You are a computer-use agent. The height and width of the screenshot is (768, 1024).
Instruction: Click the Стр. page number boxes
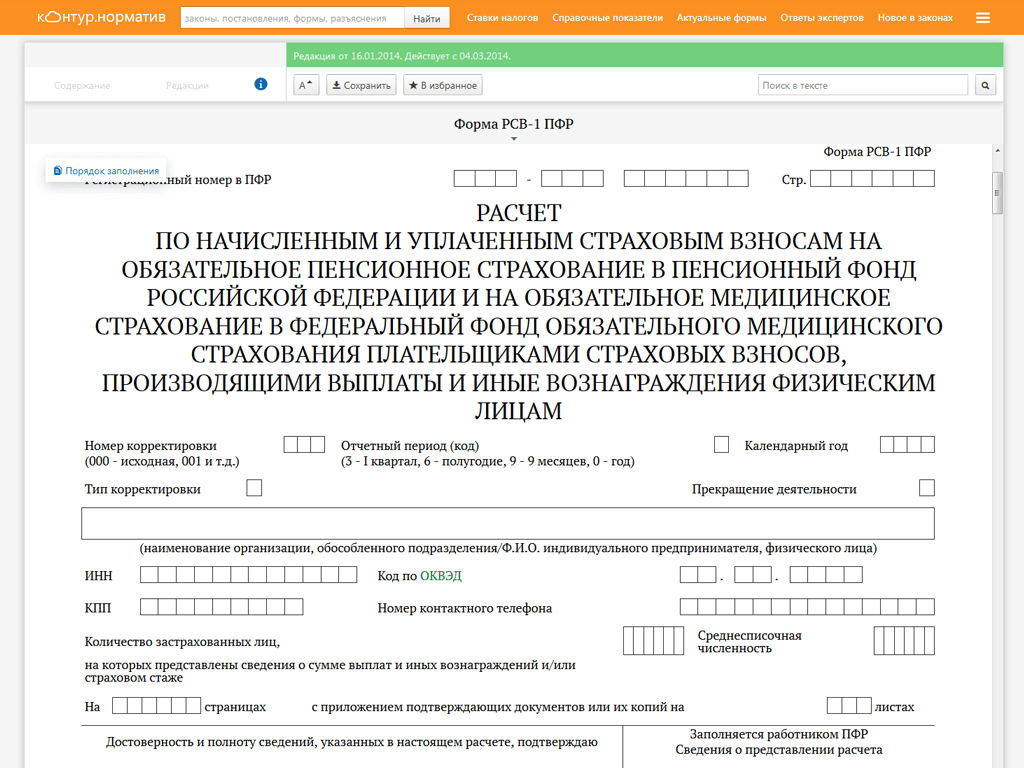point(872,178)
